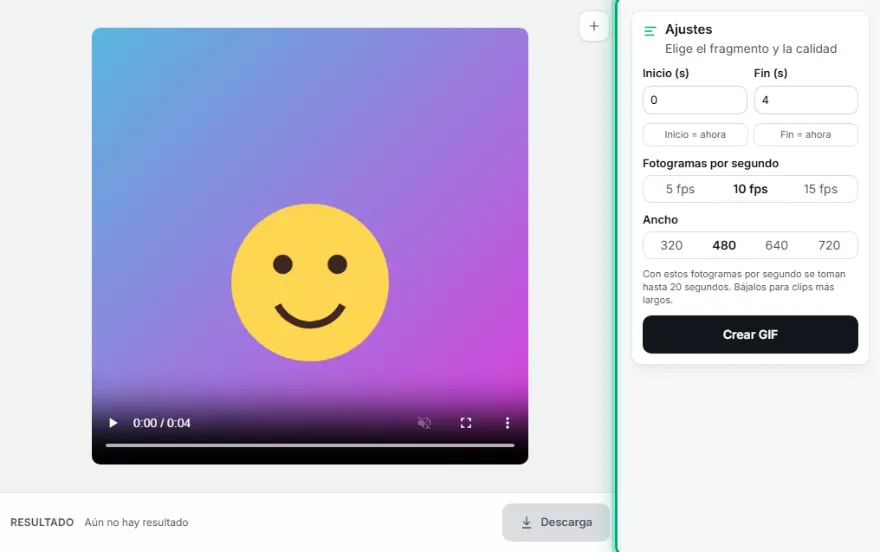Click the Ajustes lines icon

pos(650,31)
